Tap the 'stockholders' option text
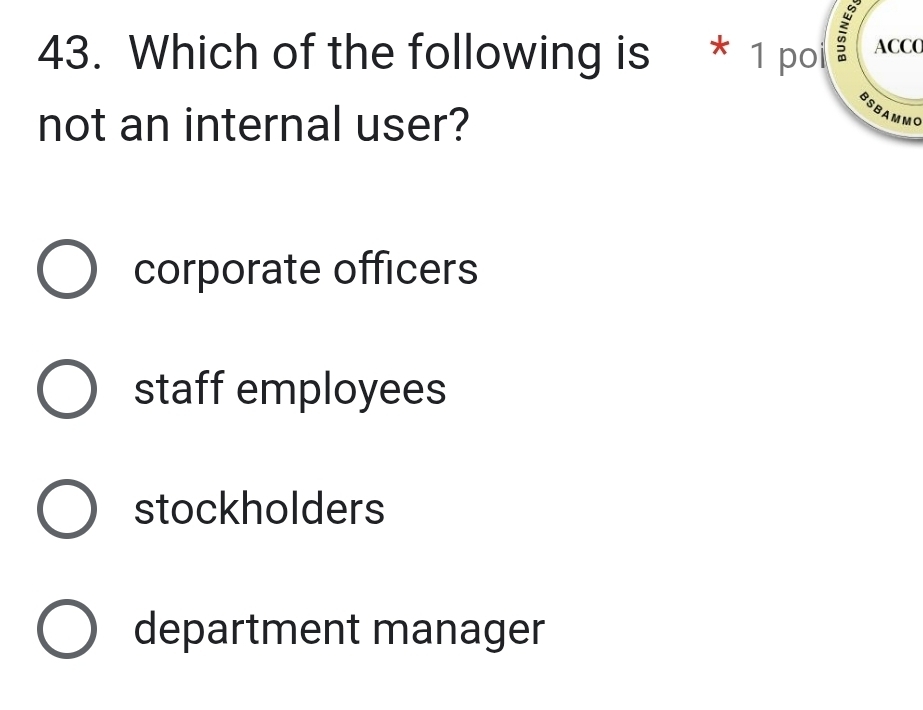Viewport: 923px width, 710px height. pos(259,509)
